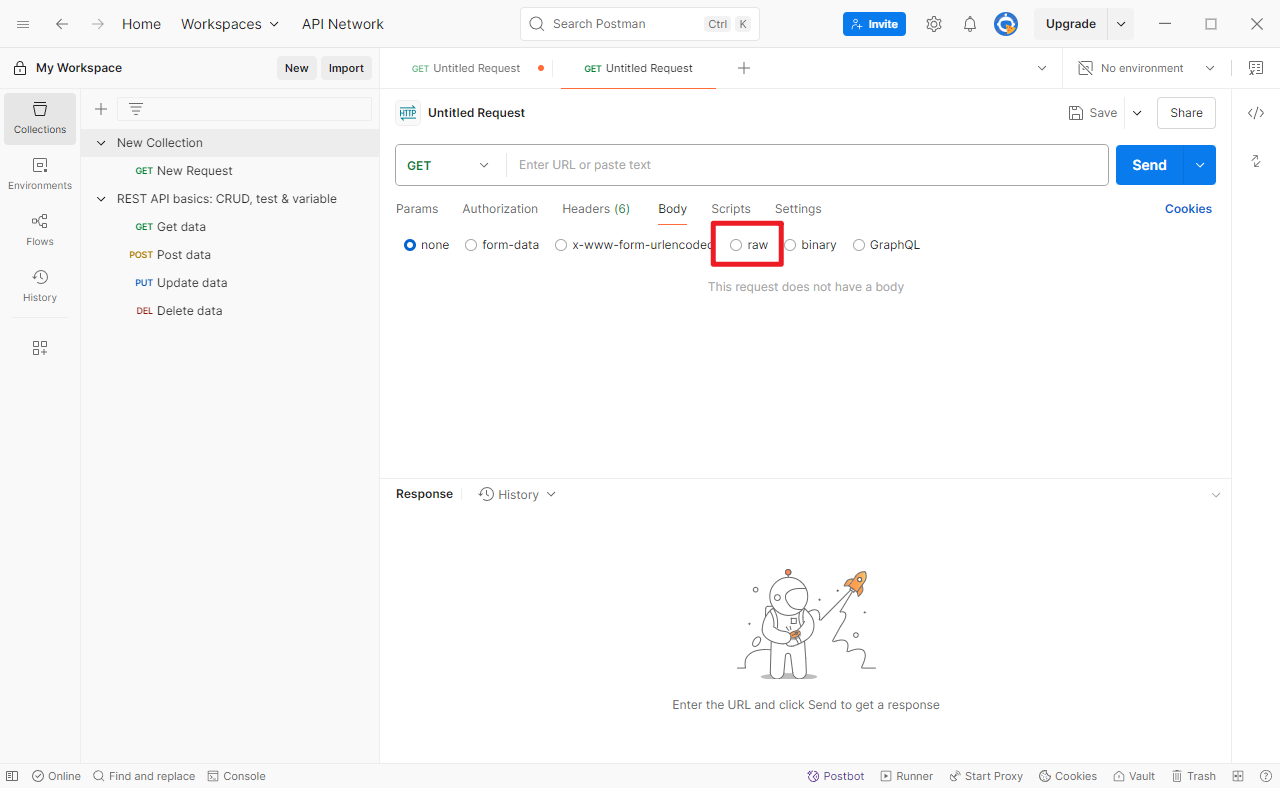Open Postbot in the status bar

836,776
